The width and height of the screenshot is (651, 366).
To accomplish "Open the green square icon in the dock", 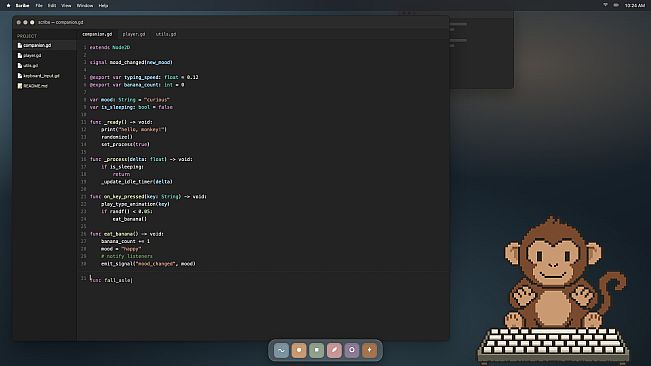I will (x=317, y=350).
